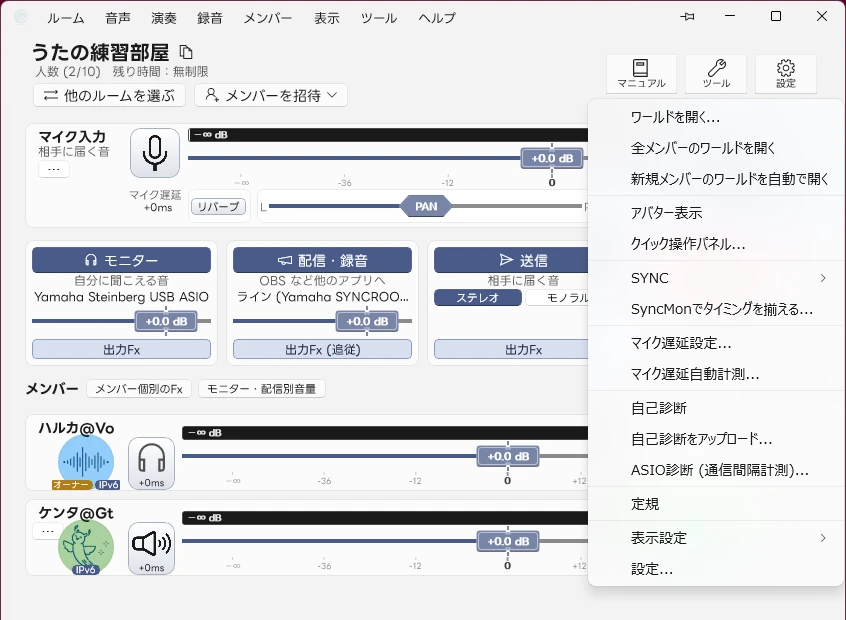
Task: Toggle the リバーブ button
Action: [x=219, y=207]
